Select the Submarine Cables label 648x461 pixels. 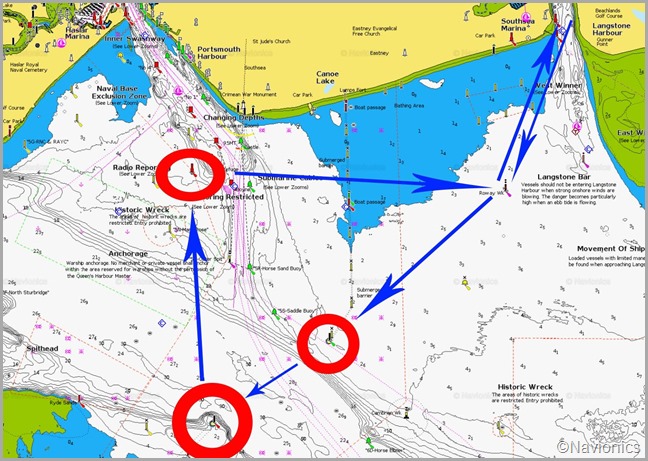[290, 178]
